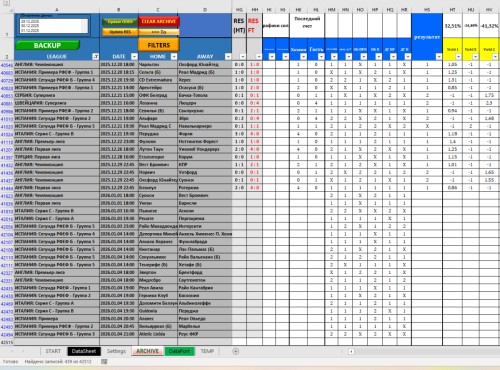Image resolution: width=500 pixels, height=370 pixels.
Task: Select row header 40546
Action: click(7, 65)
